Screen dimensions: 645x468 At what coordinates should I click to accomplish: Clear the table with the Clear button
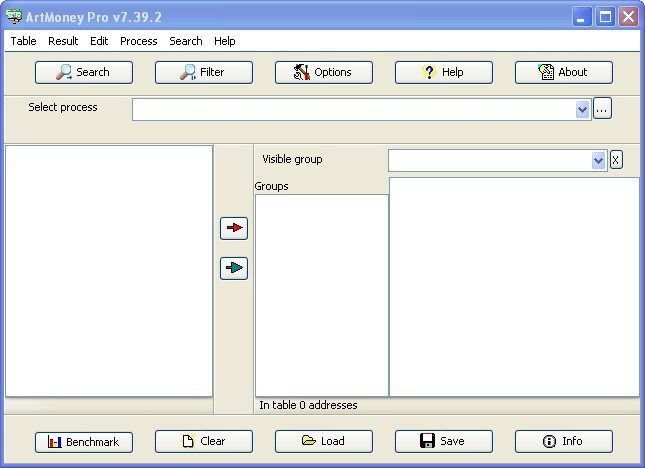pyautogui.click(x=204, y=441)
